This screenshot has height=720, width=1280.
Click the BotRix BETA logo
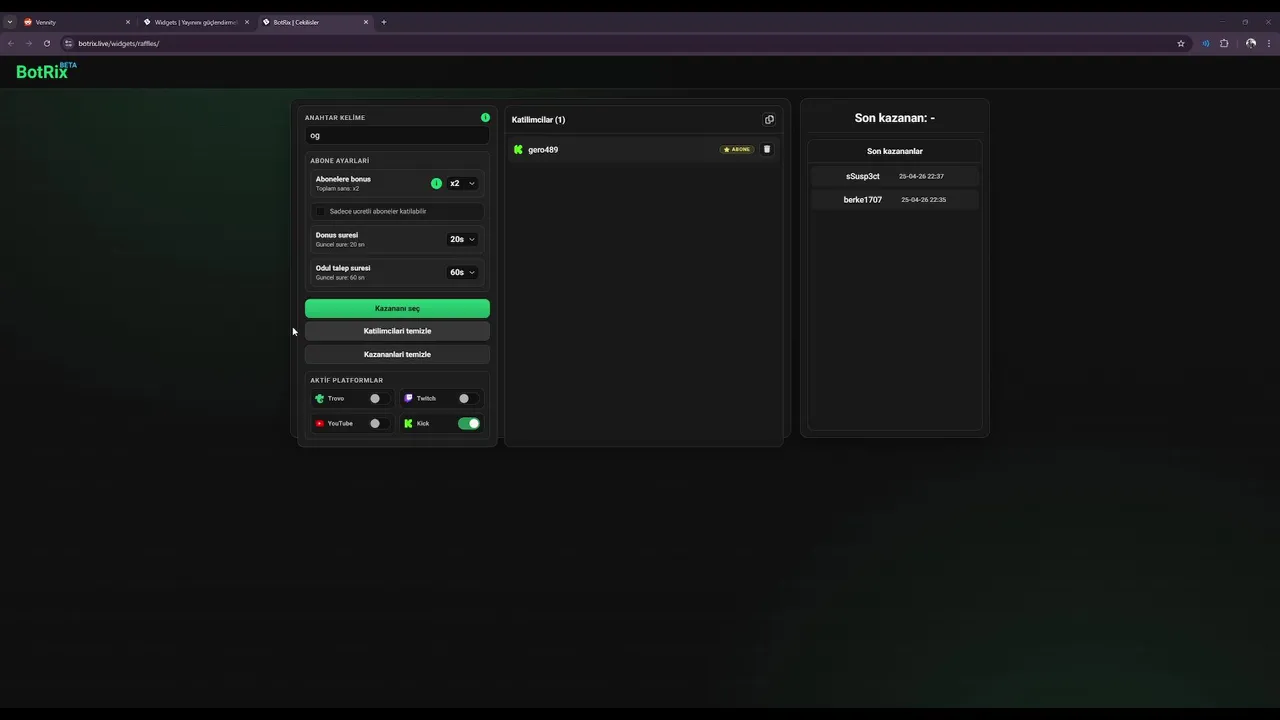(x=46, y=71)
